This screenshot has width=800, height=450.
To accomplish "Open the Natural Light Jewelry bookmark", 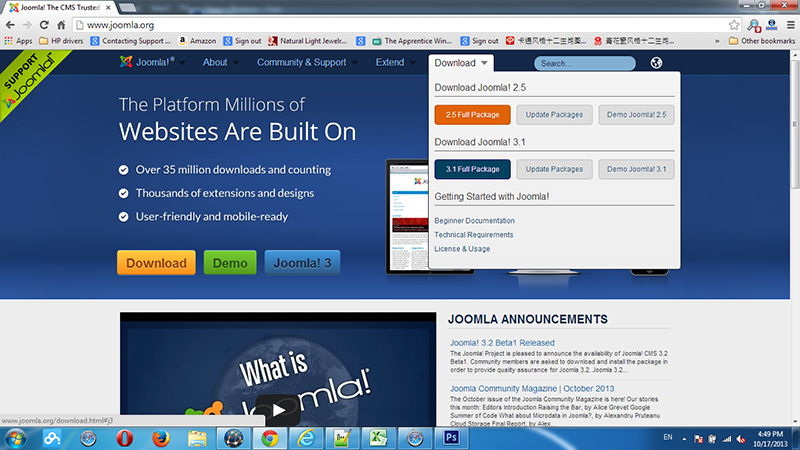I will pos(308,41).
